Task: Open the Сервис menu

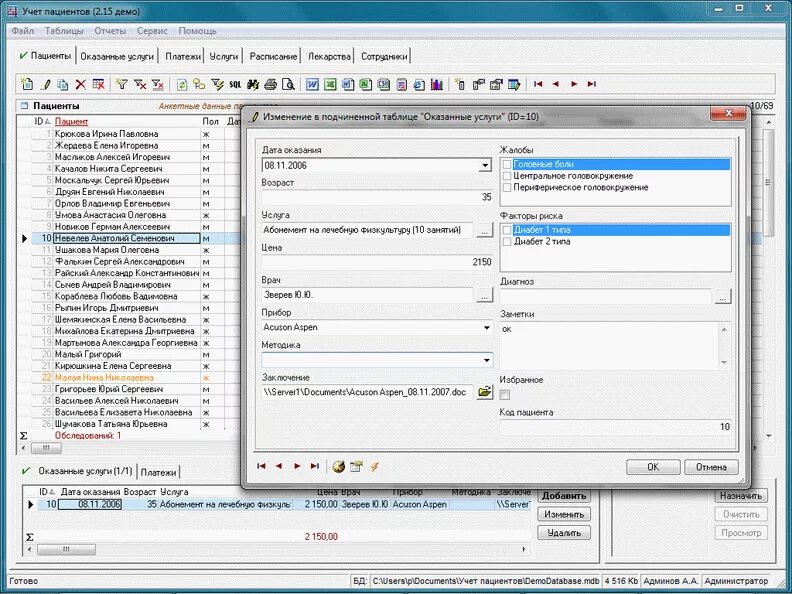Action: [152, 31]
